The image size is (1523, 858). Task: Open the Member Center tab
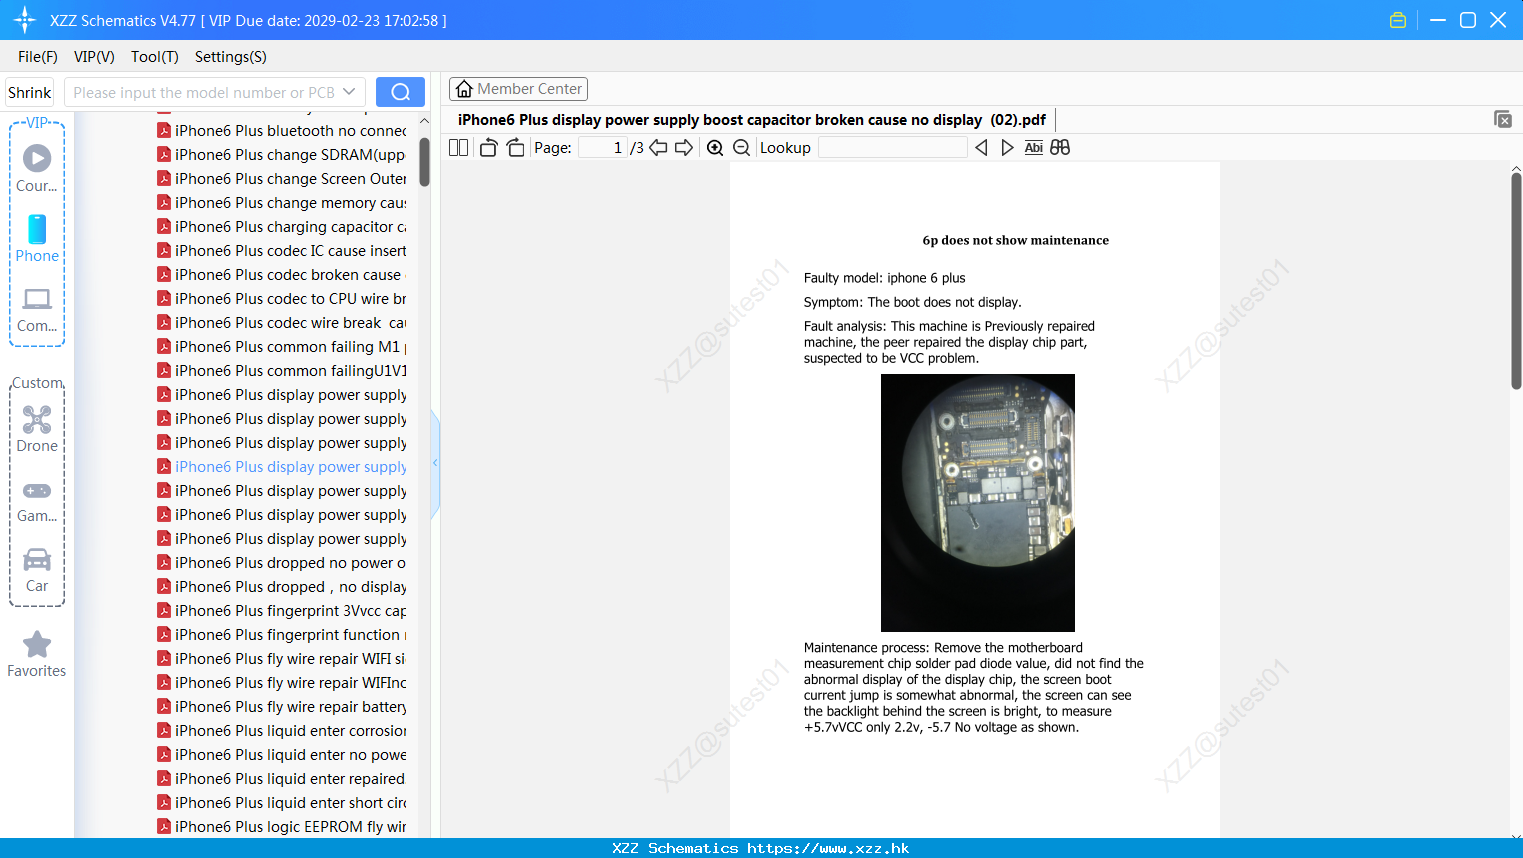518,89
